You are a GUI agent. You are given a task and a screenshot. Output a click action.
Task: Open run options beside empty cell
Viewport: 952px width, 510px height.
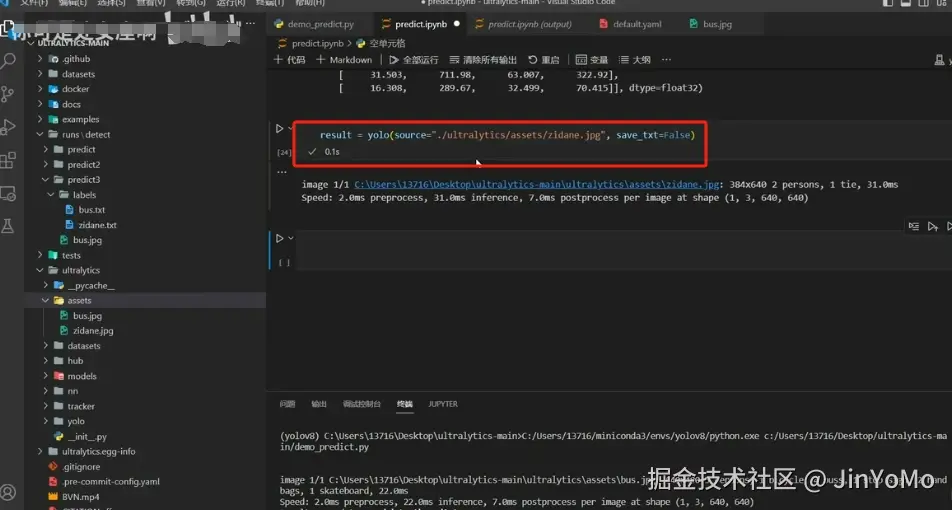pyautogui.click(x=290, y=239)
